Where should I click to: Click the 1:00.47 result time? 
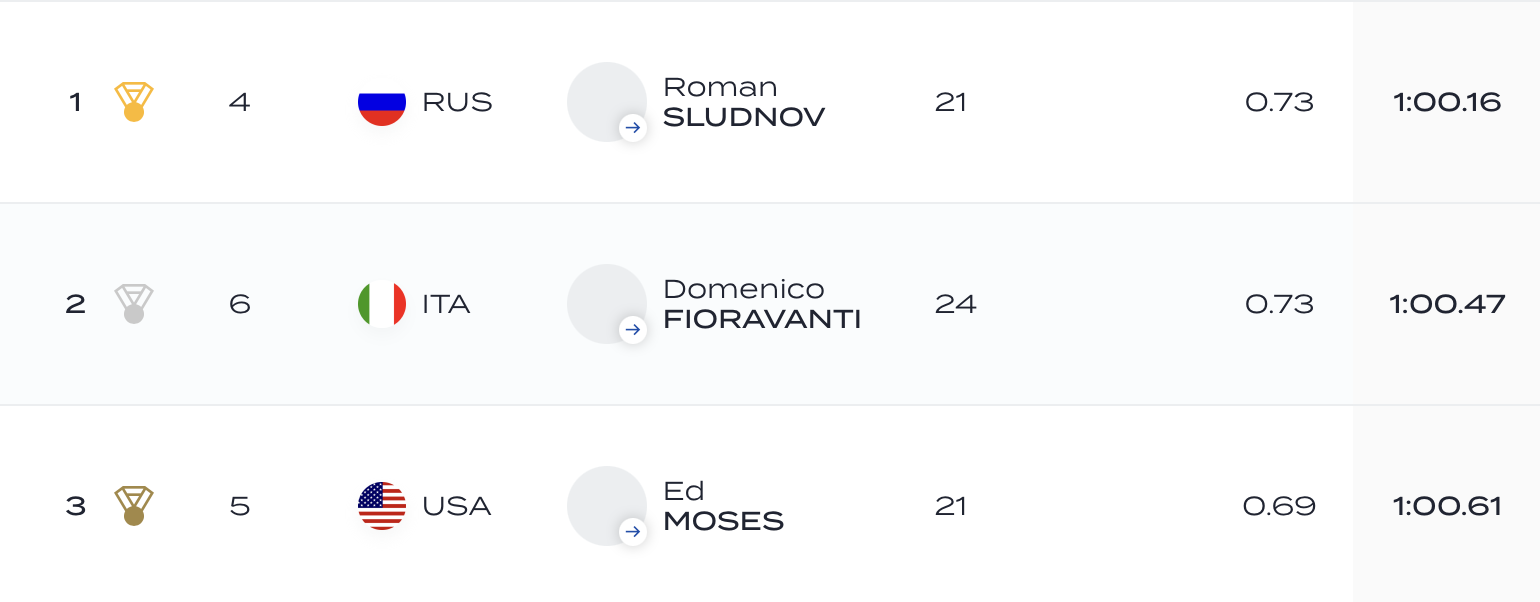tap(1447, 305)
